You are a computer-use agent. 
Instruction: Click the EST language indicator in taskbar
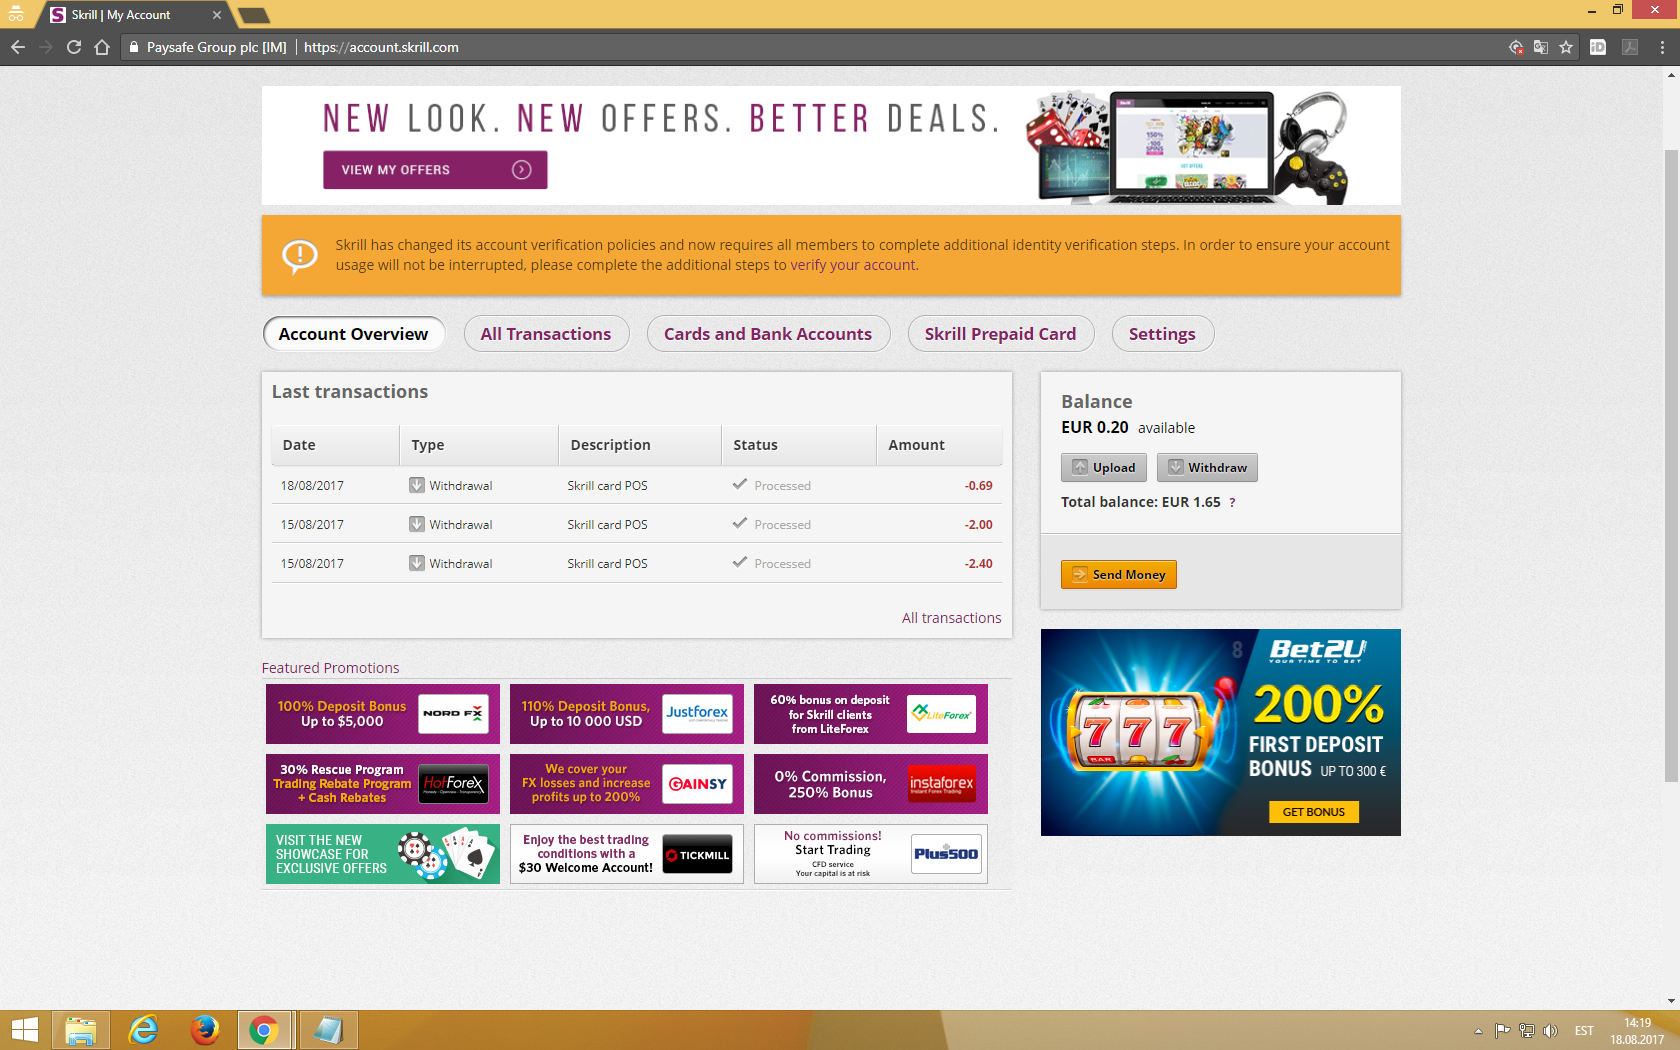pyautogui.click(x=1584, y=1031)
